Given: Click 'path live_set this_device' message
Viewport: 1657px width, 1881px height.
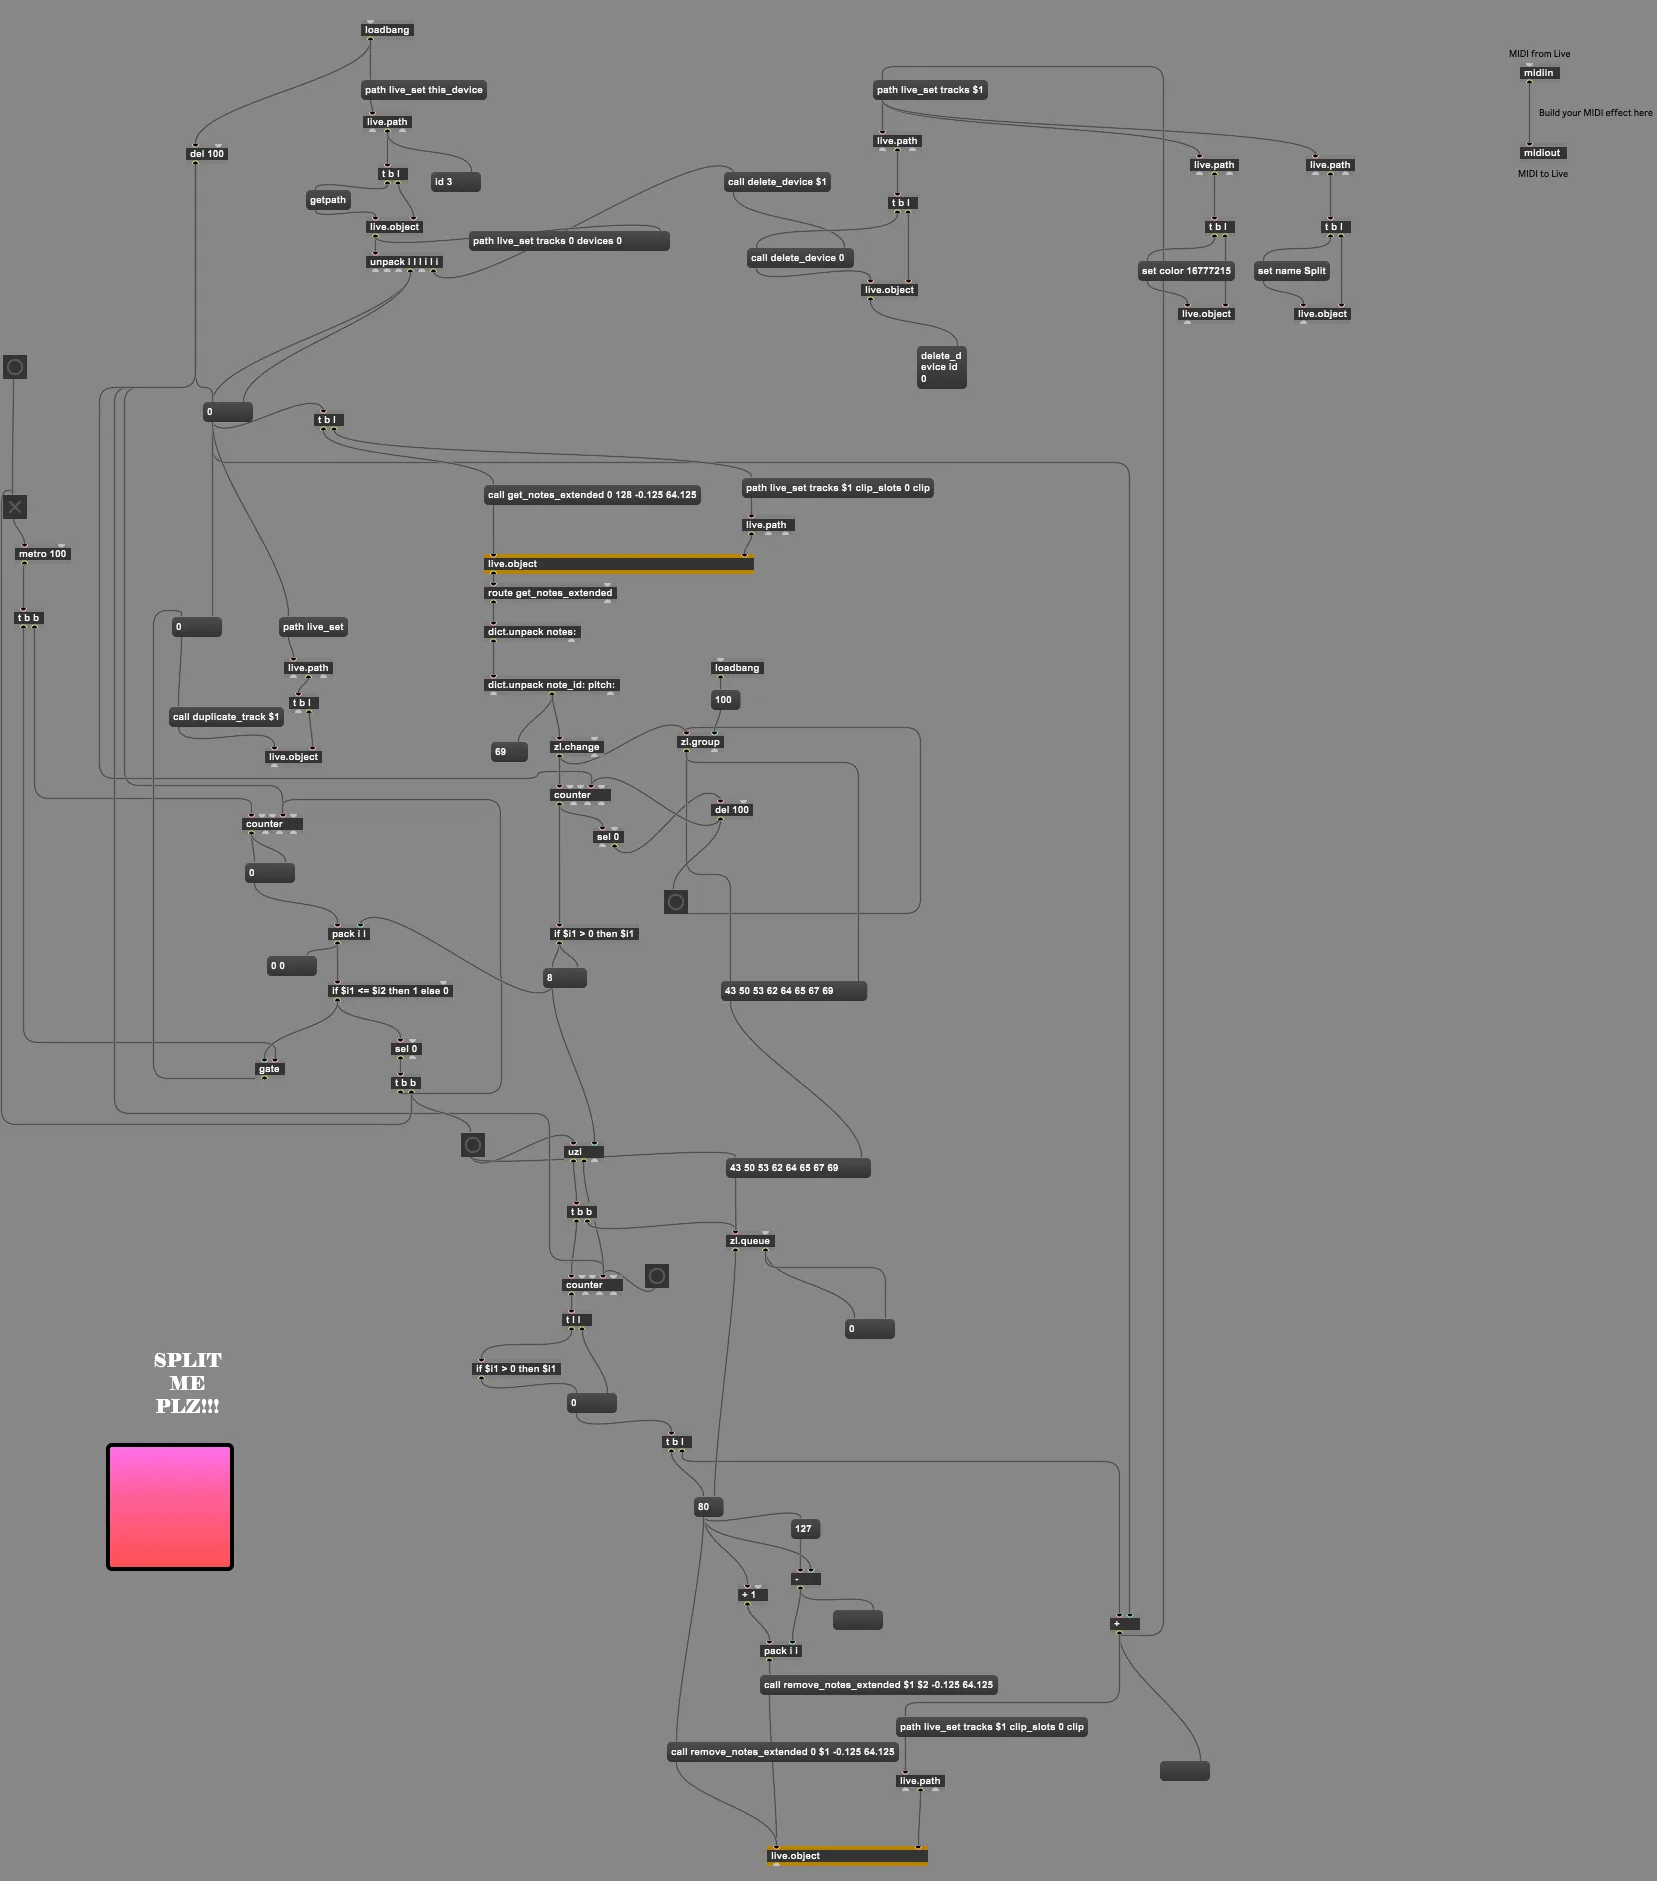Looking at the screenshot, I should click(424, 90).
